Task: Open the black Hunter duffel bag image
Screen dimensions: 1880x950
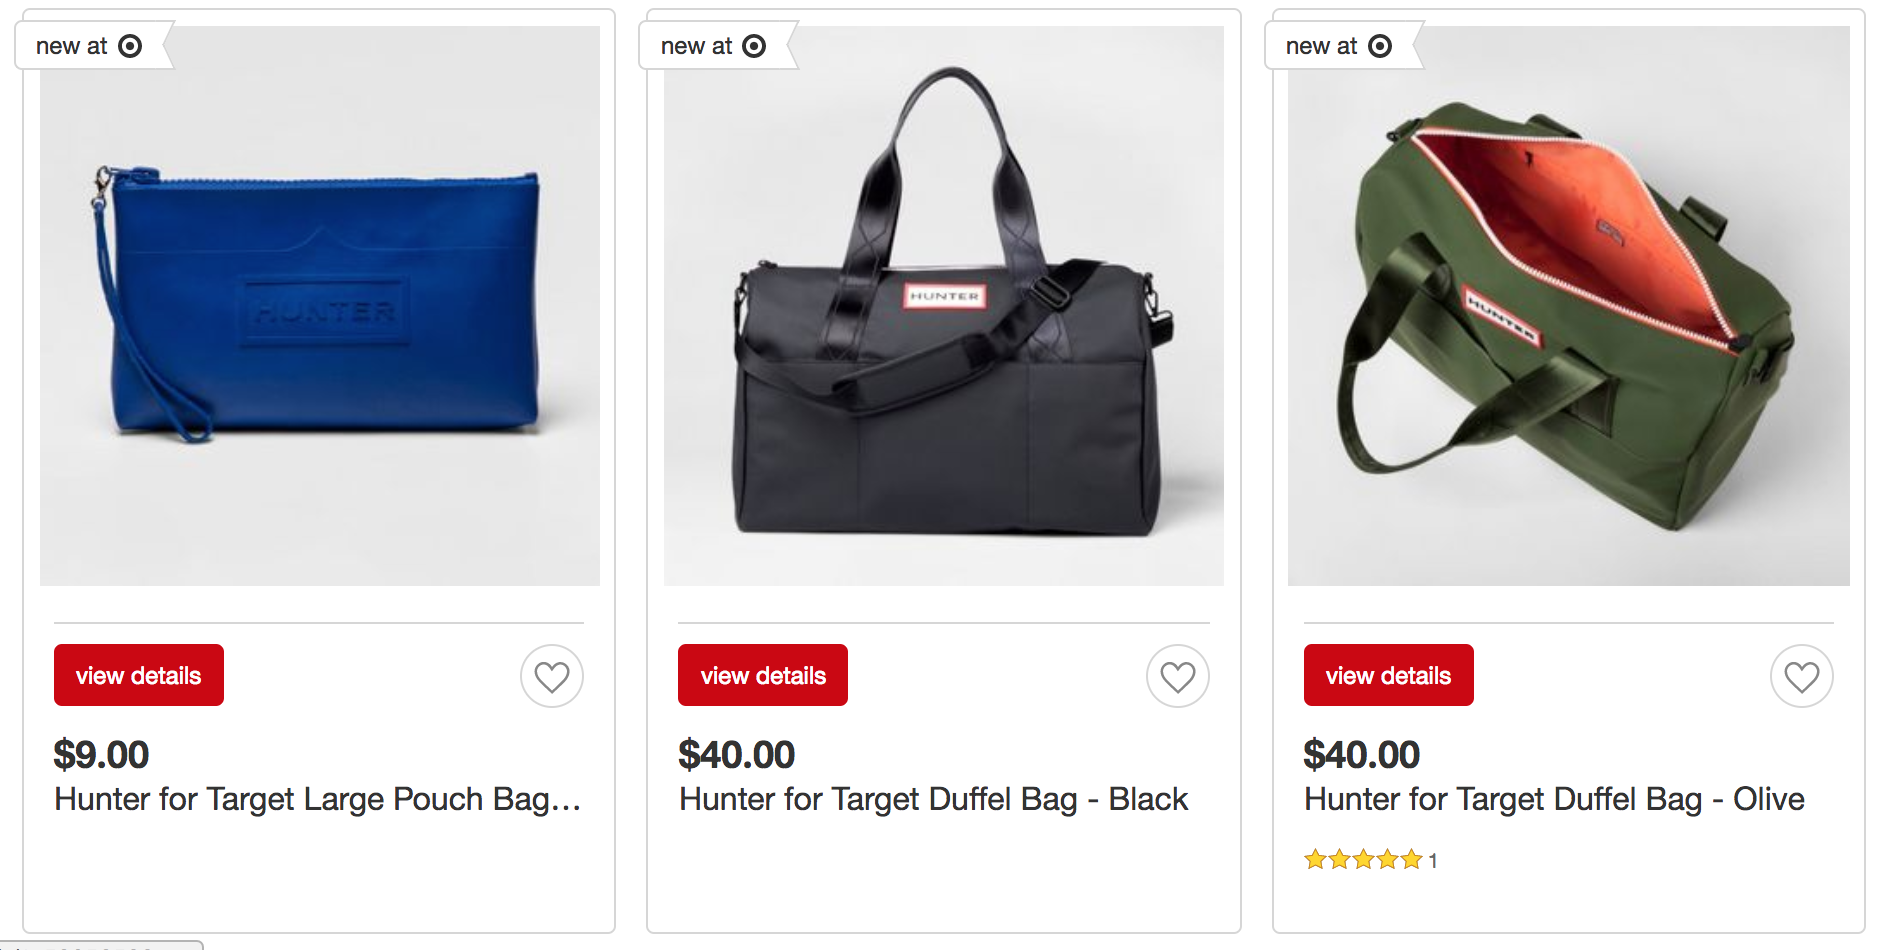Action: (944, 306)
